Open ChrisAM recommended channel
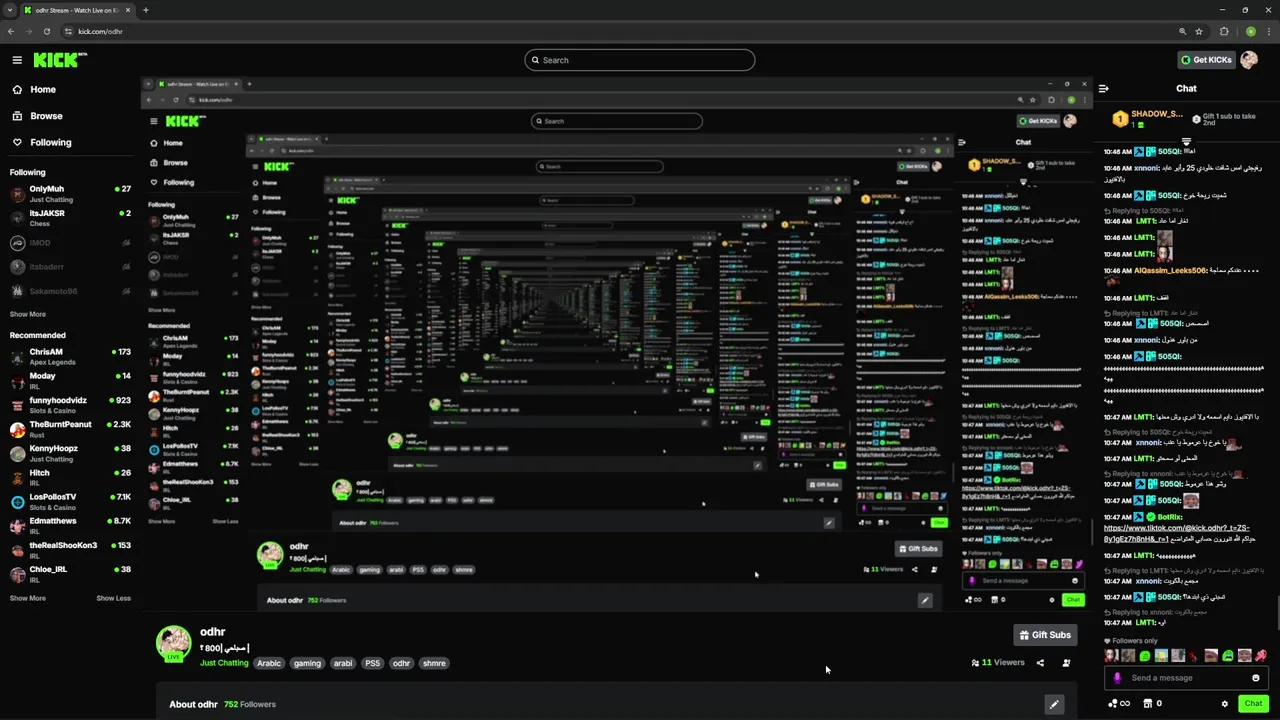Image resolution: width=1280 pixels, height=720 pixels. click(70, 357)
